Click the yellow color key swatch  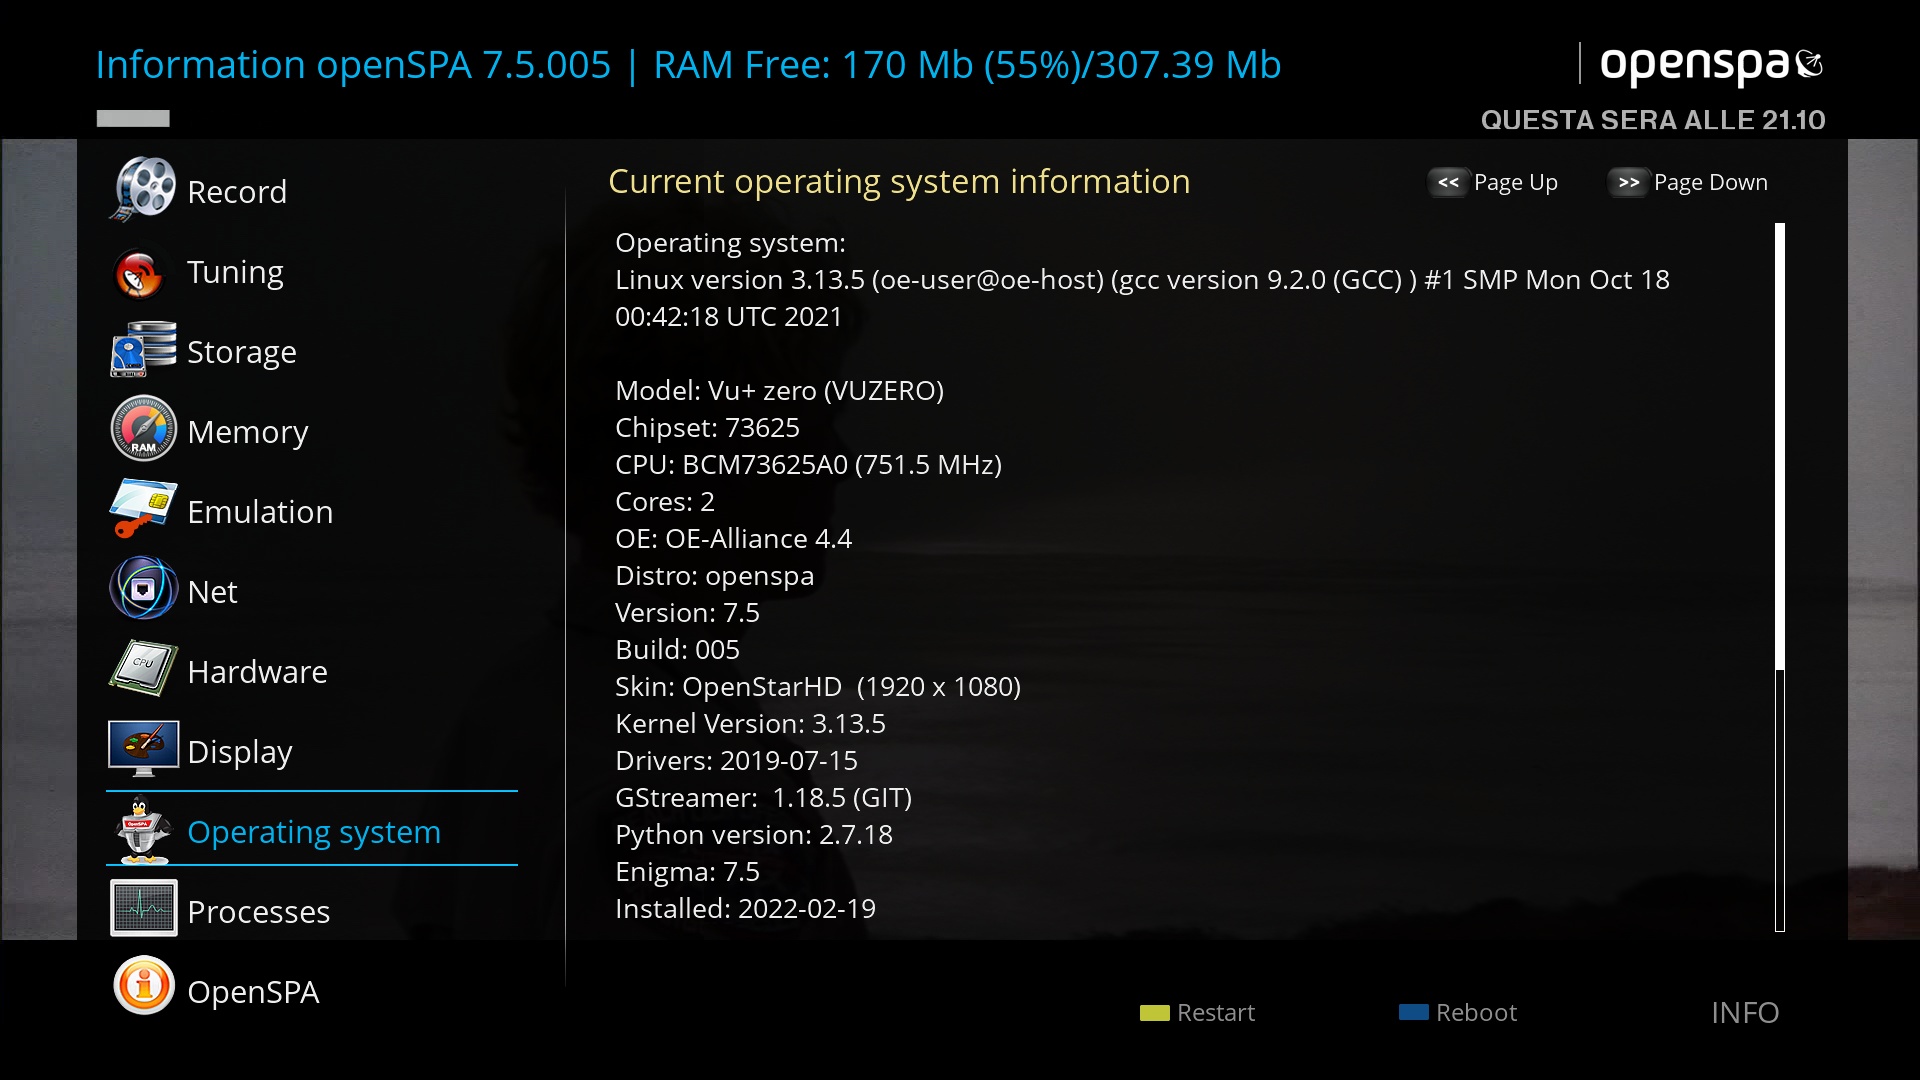[1155, 1013]
